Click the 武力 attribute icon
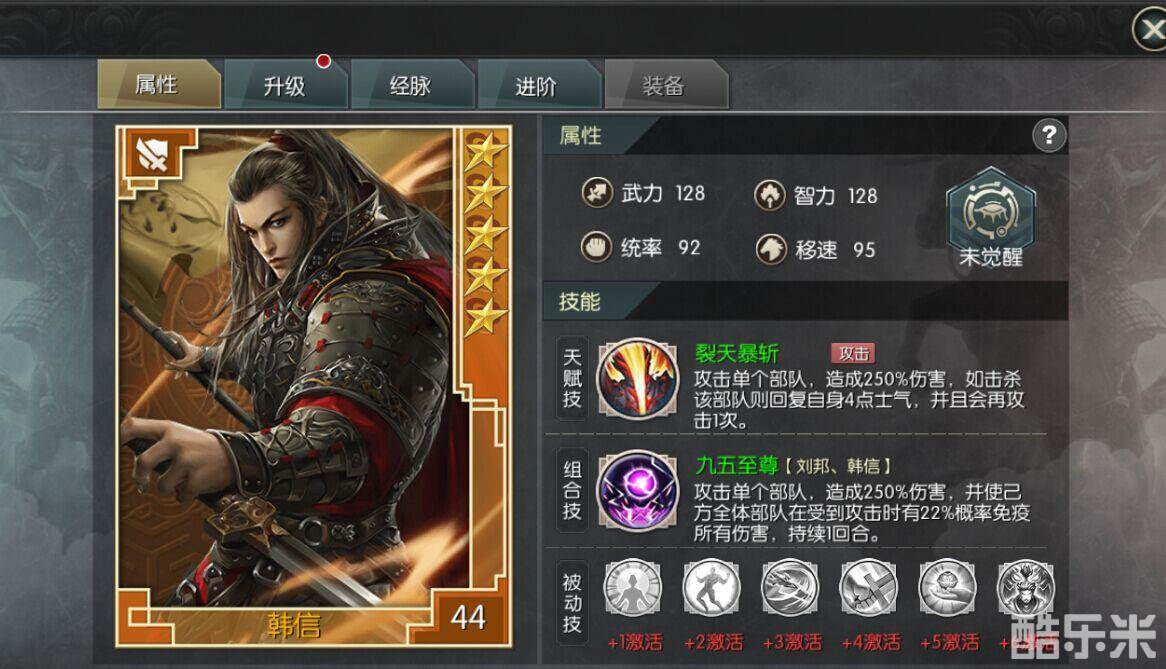 click(597, 193)
